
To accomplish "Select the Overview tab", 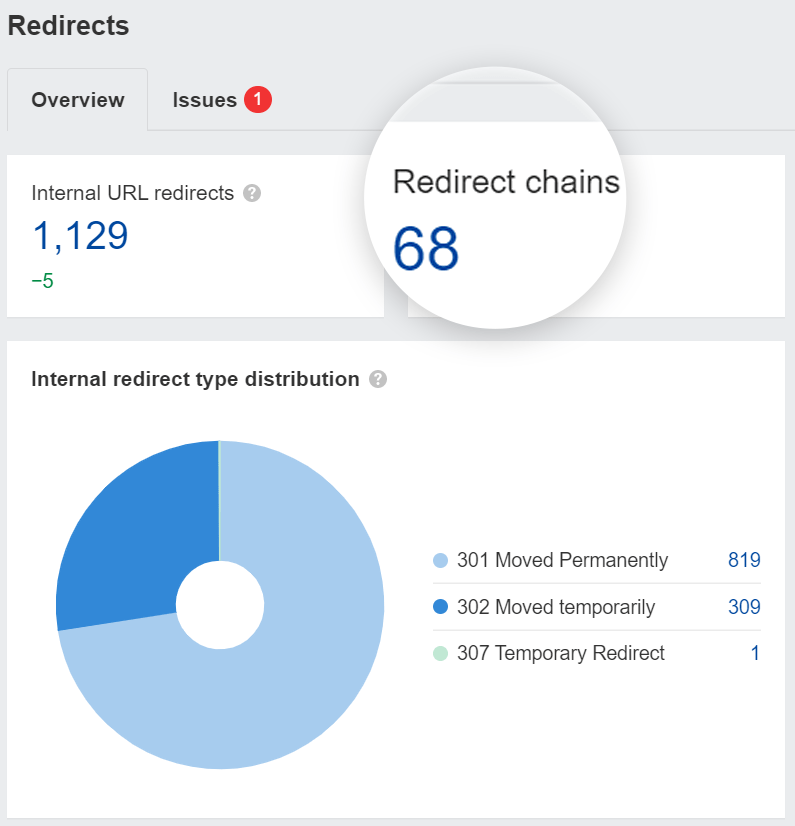I will coord(77,100).
